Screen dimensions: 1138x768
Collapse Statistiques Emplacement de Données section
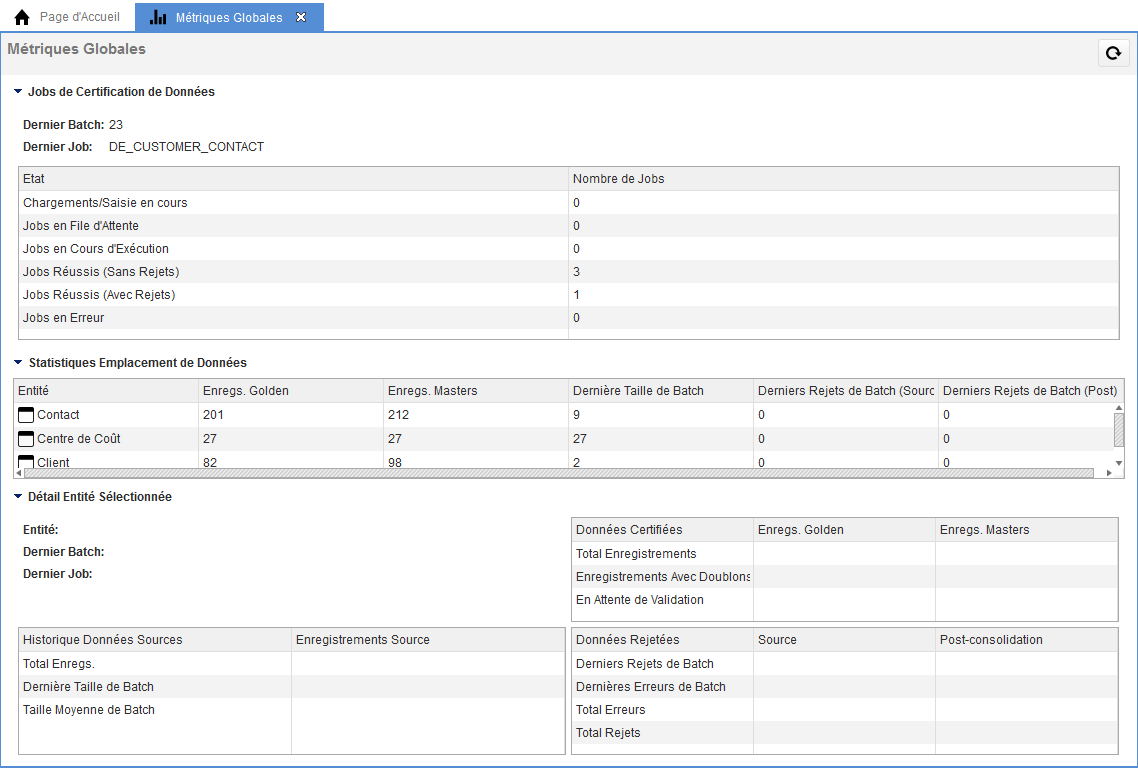[x=18, y=362]
